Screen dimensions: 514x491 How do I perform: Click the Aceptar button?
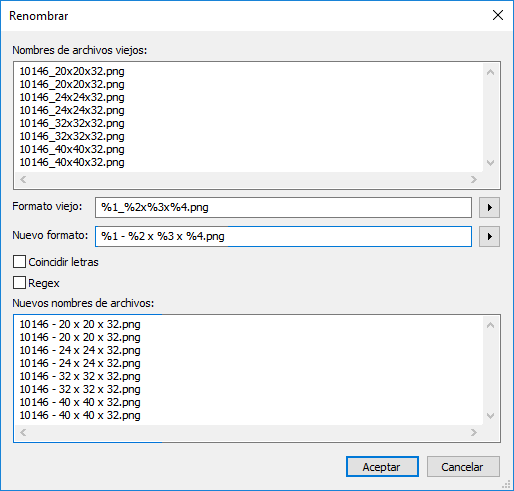click(382, 466)
